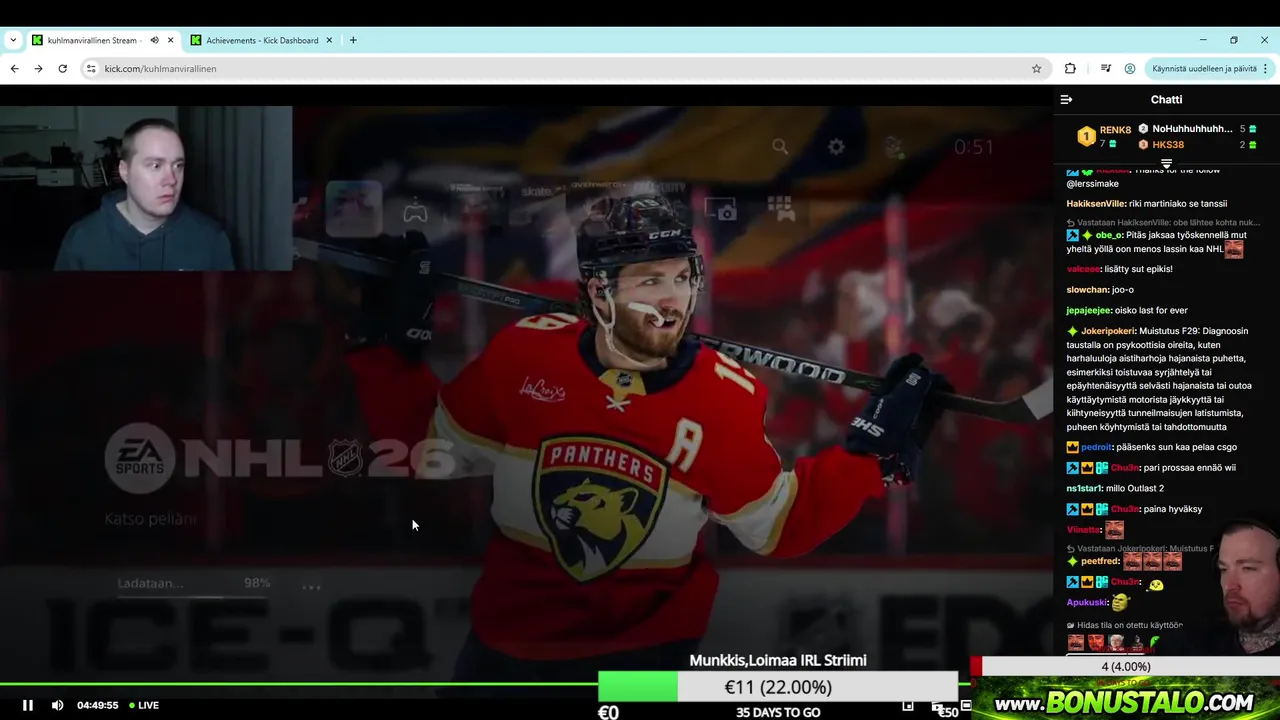
Task: Click the settings gear in game overlay
Action: pyautogui.click(x=836, y=147)
